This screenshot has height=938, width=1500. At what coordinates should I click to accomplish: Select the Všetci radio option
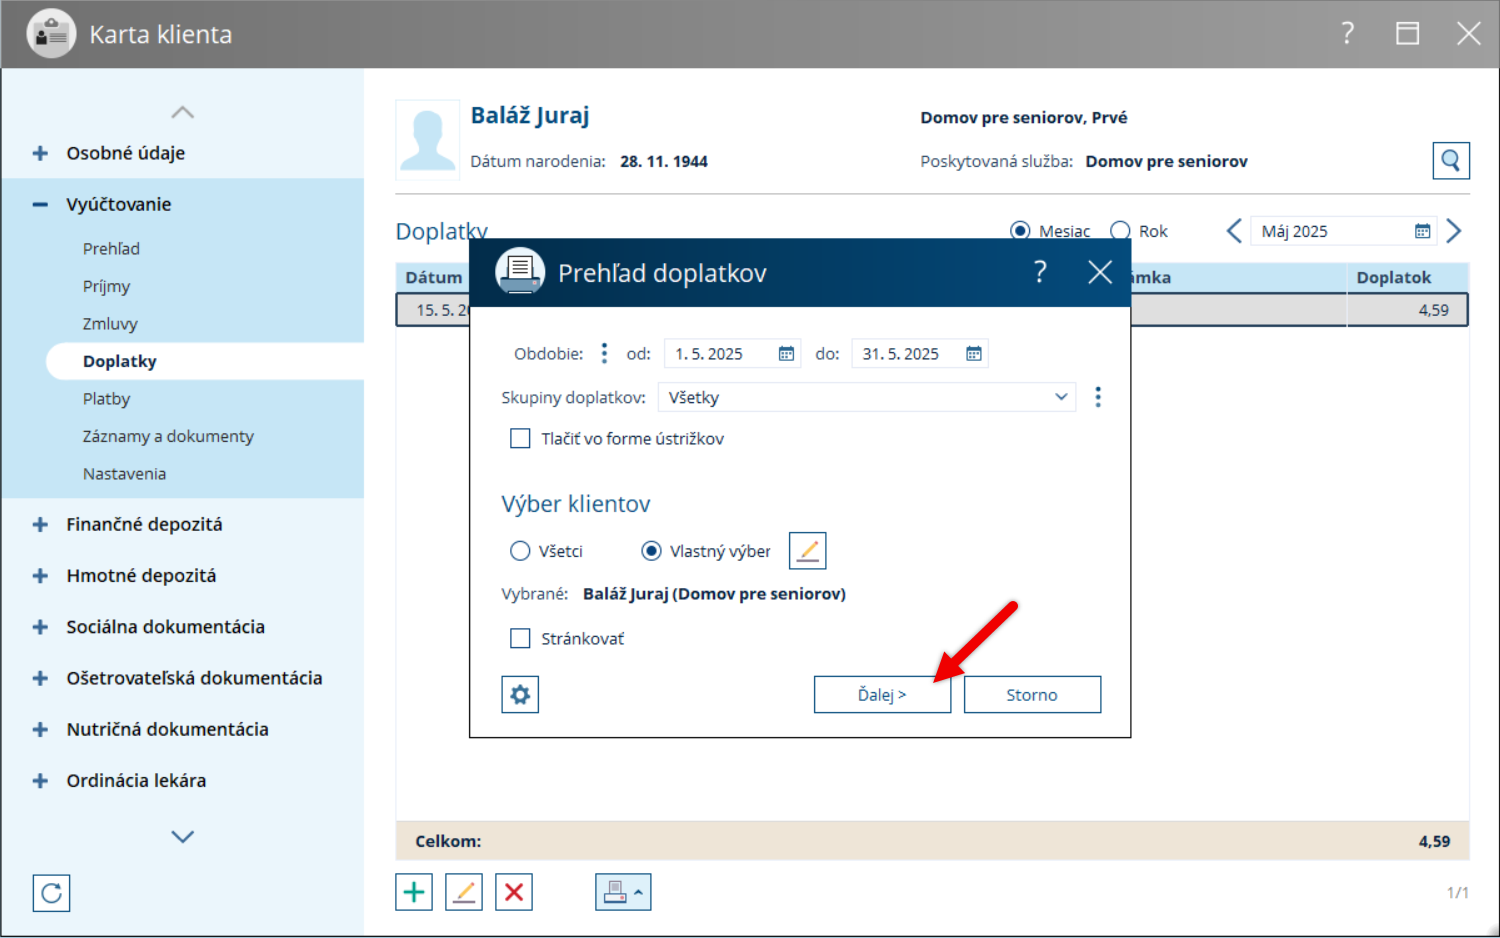520,551
